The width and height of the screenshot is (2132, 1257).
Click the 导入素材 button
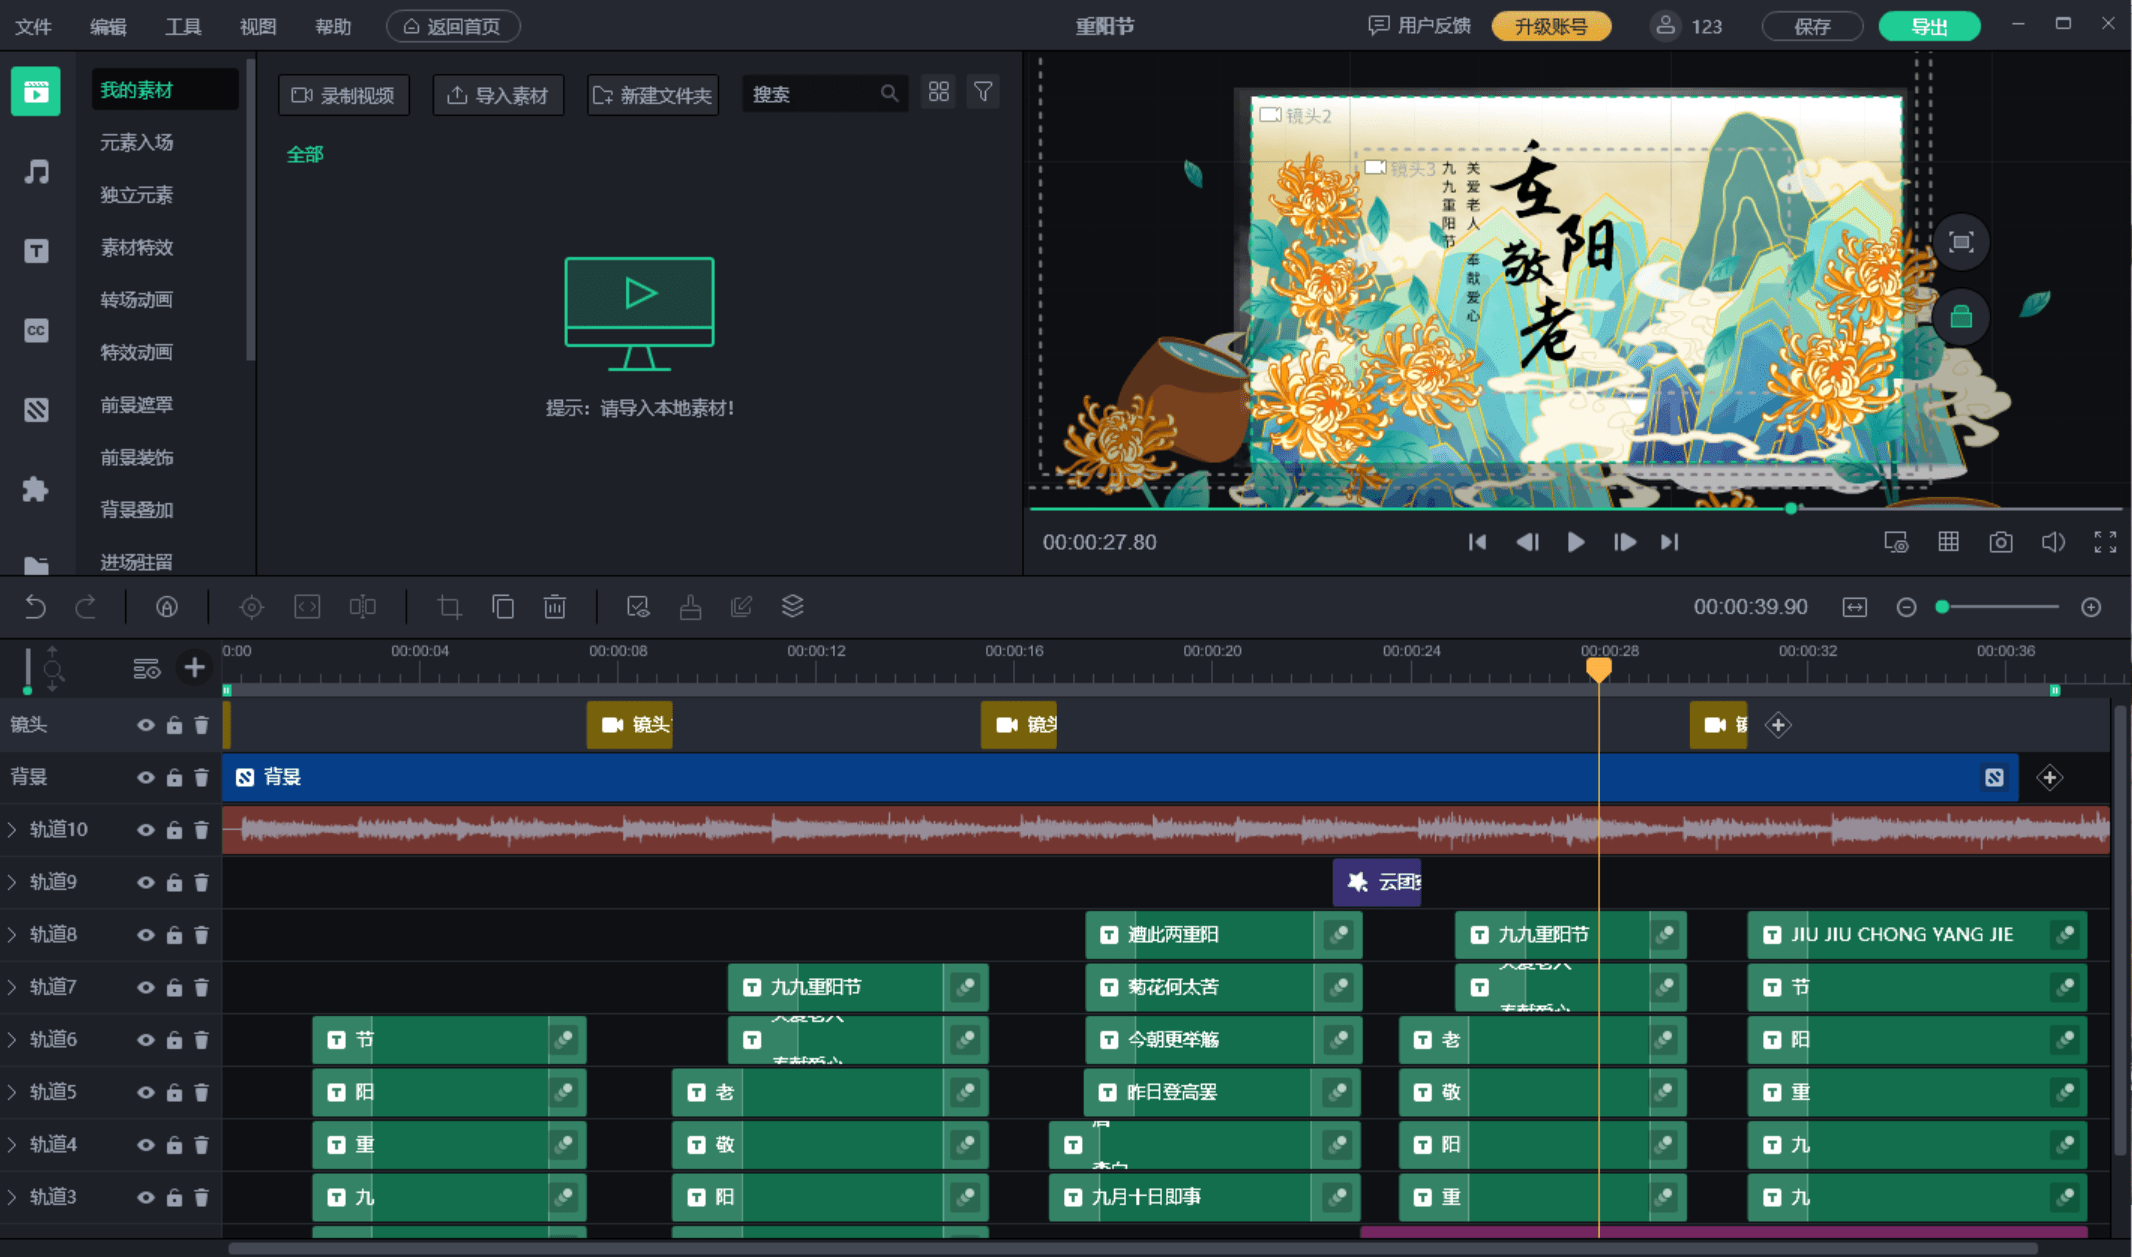click(x=498, y=95)
